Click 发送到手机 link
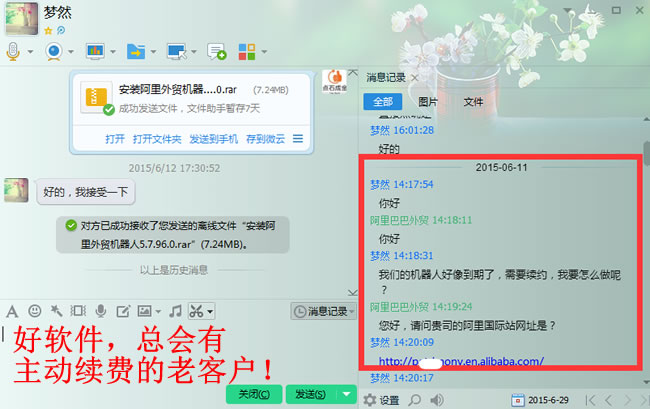Screen dimensions: 650x409 (x=213, y=139)
